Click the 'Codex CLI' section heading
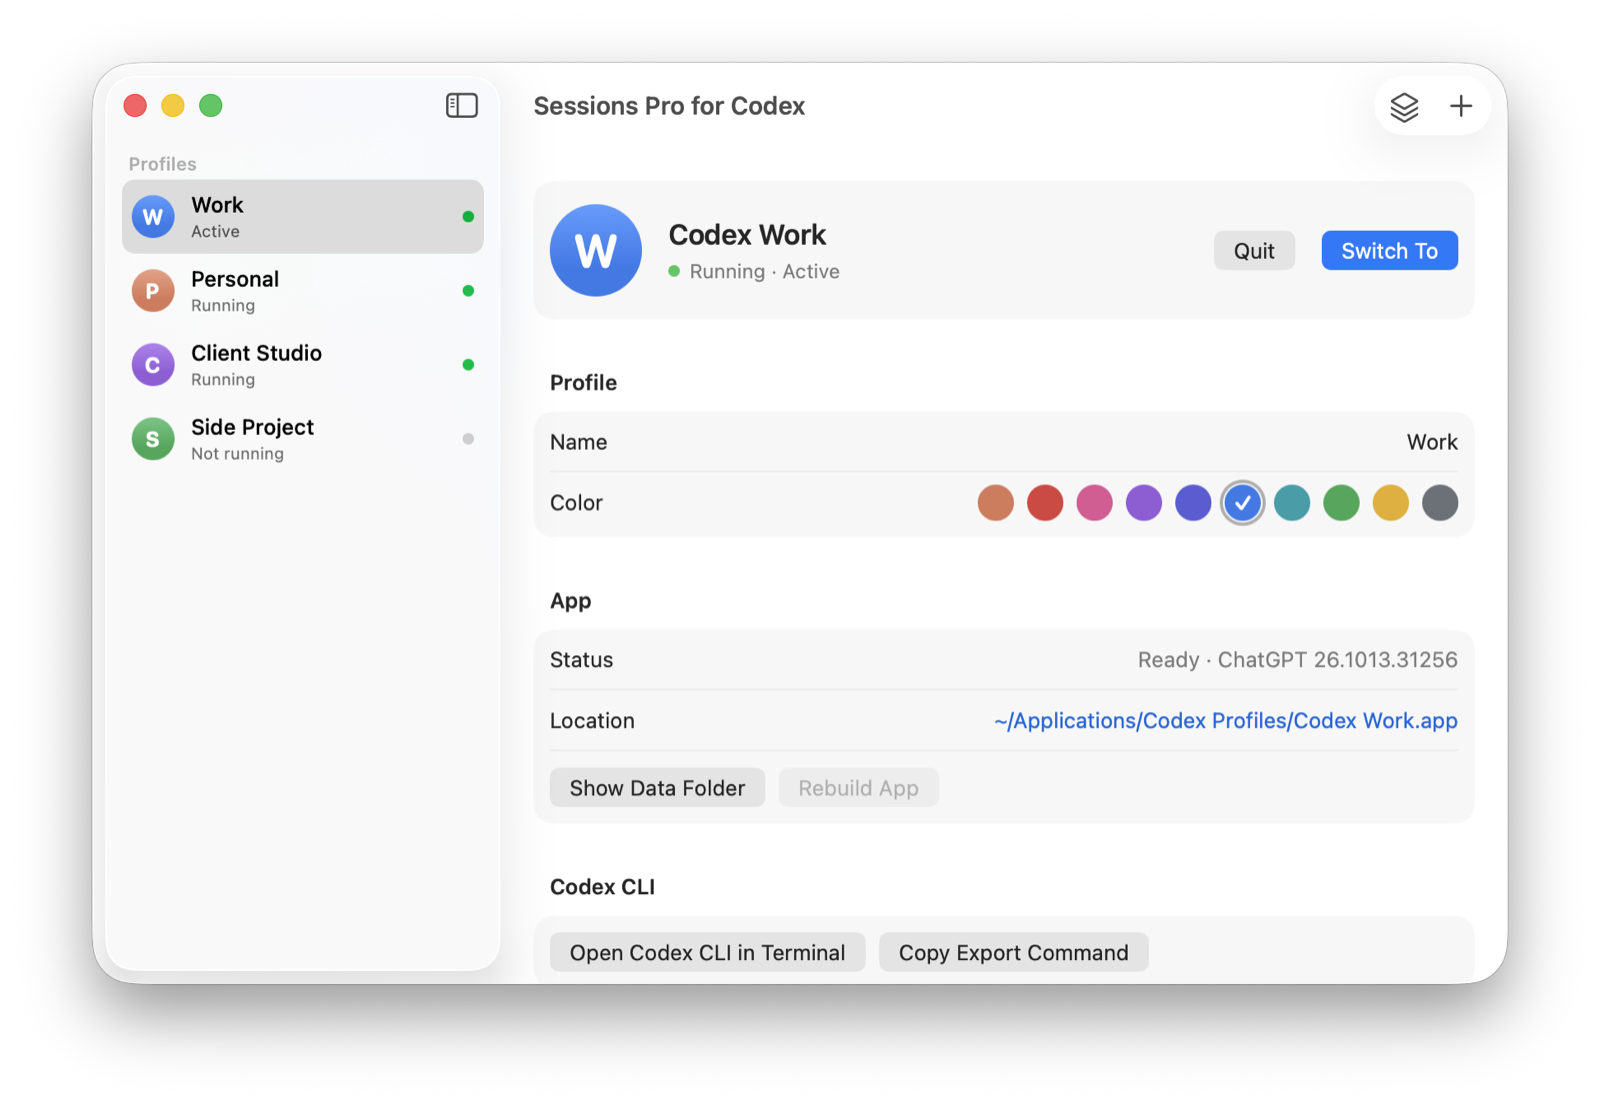 pyautogui.click(x=602, y=887)
